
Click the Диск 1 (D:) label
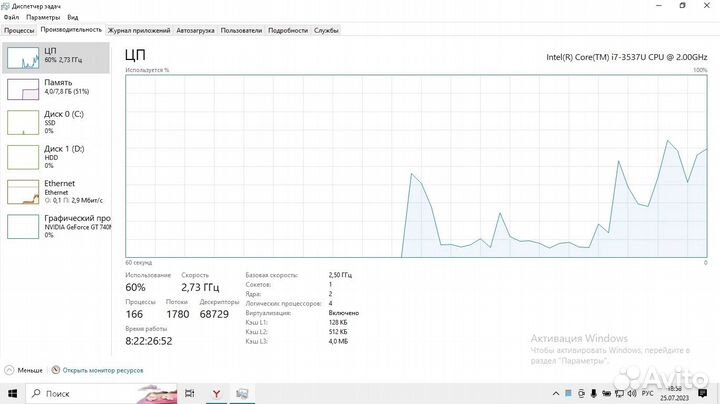pyautogui.click(x=64, y=149)
